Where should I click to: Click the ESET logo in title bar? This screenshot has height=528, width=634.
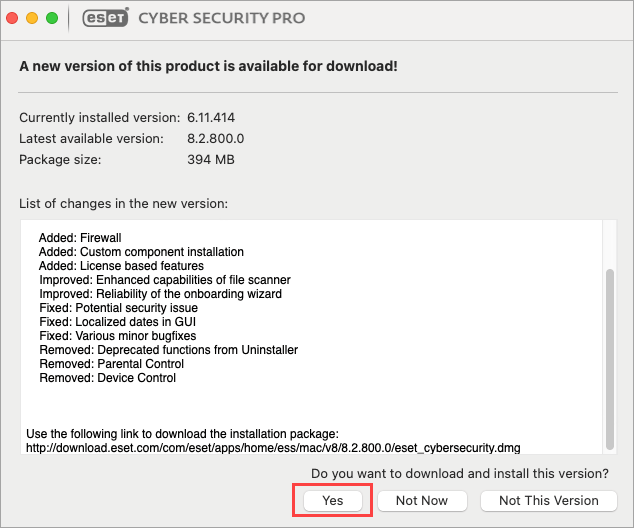tap(105, 18)
